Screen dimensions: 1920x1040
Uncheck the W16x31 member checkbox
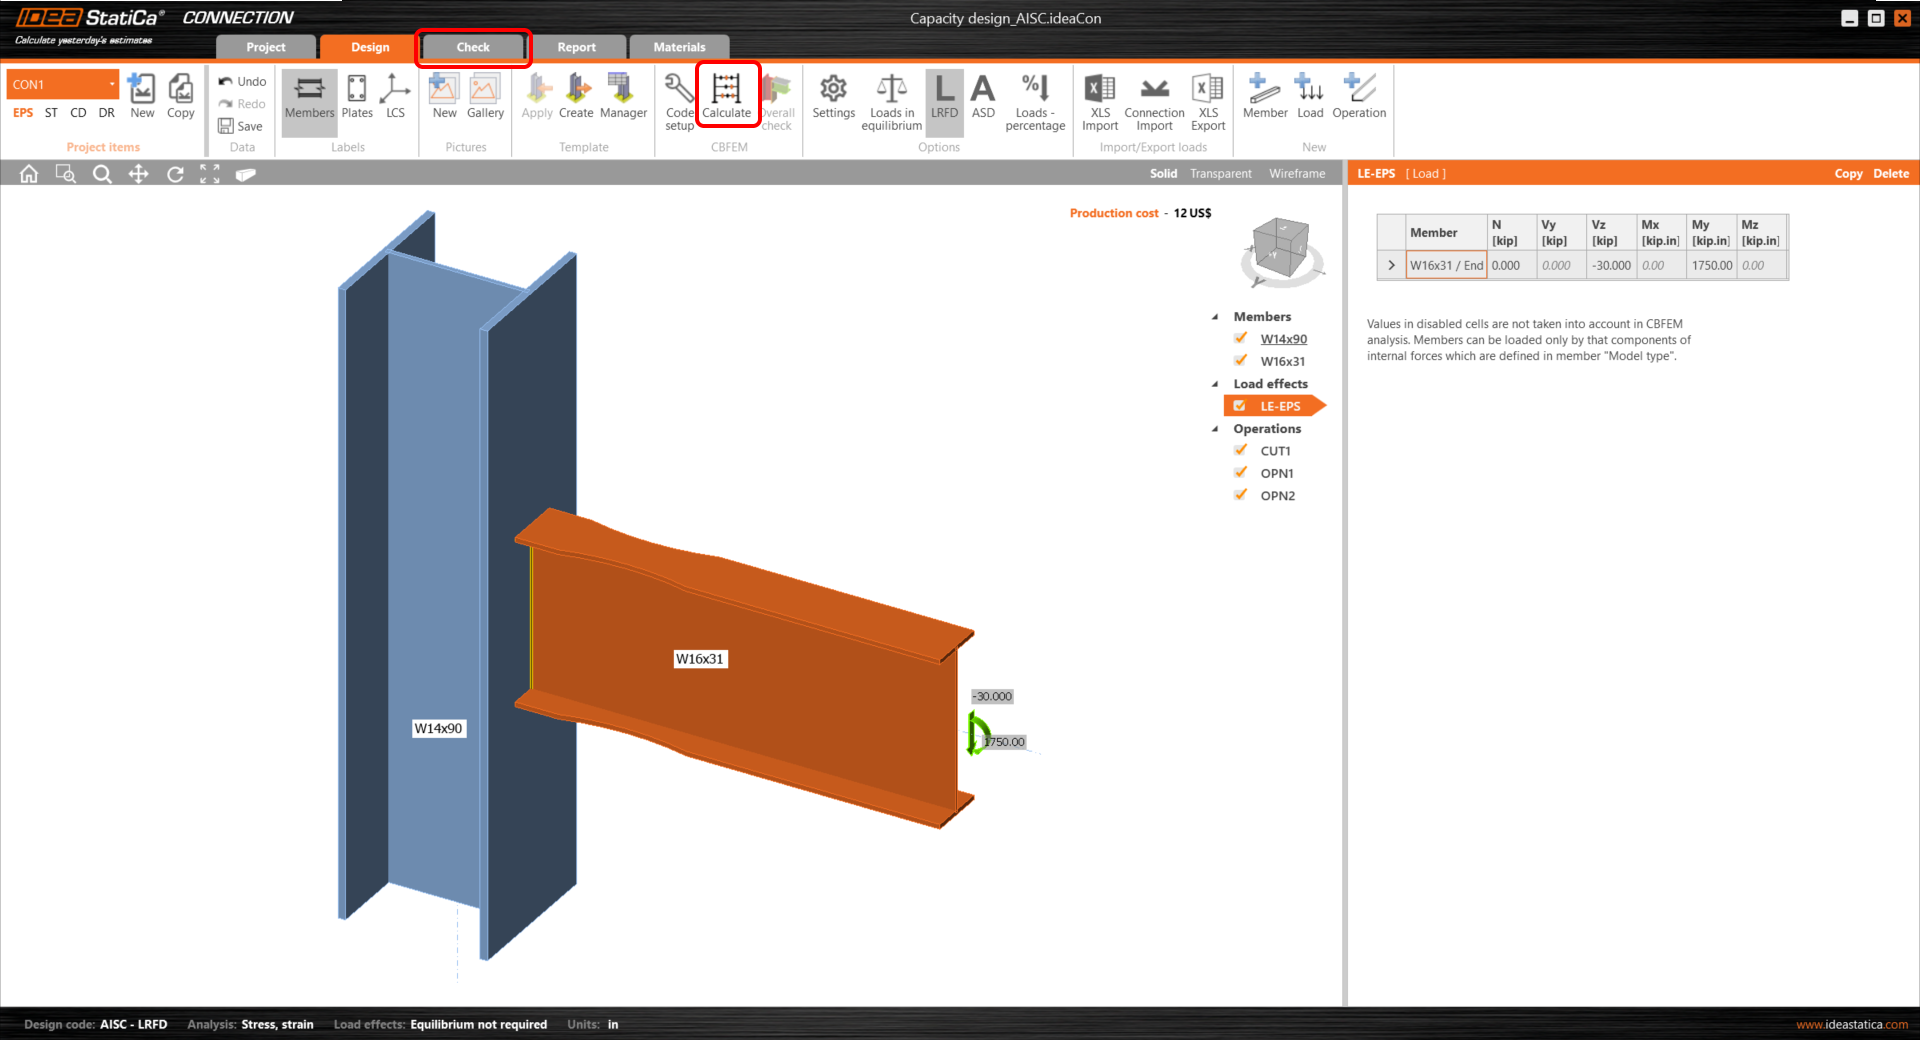(1241, 361)
